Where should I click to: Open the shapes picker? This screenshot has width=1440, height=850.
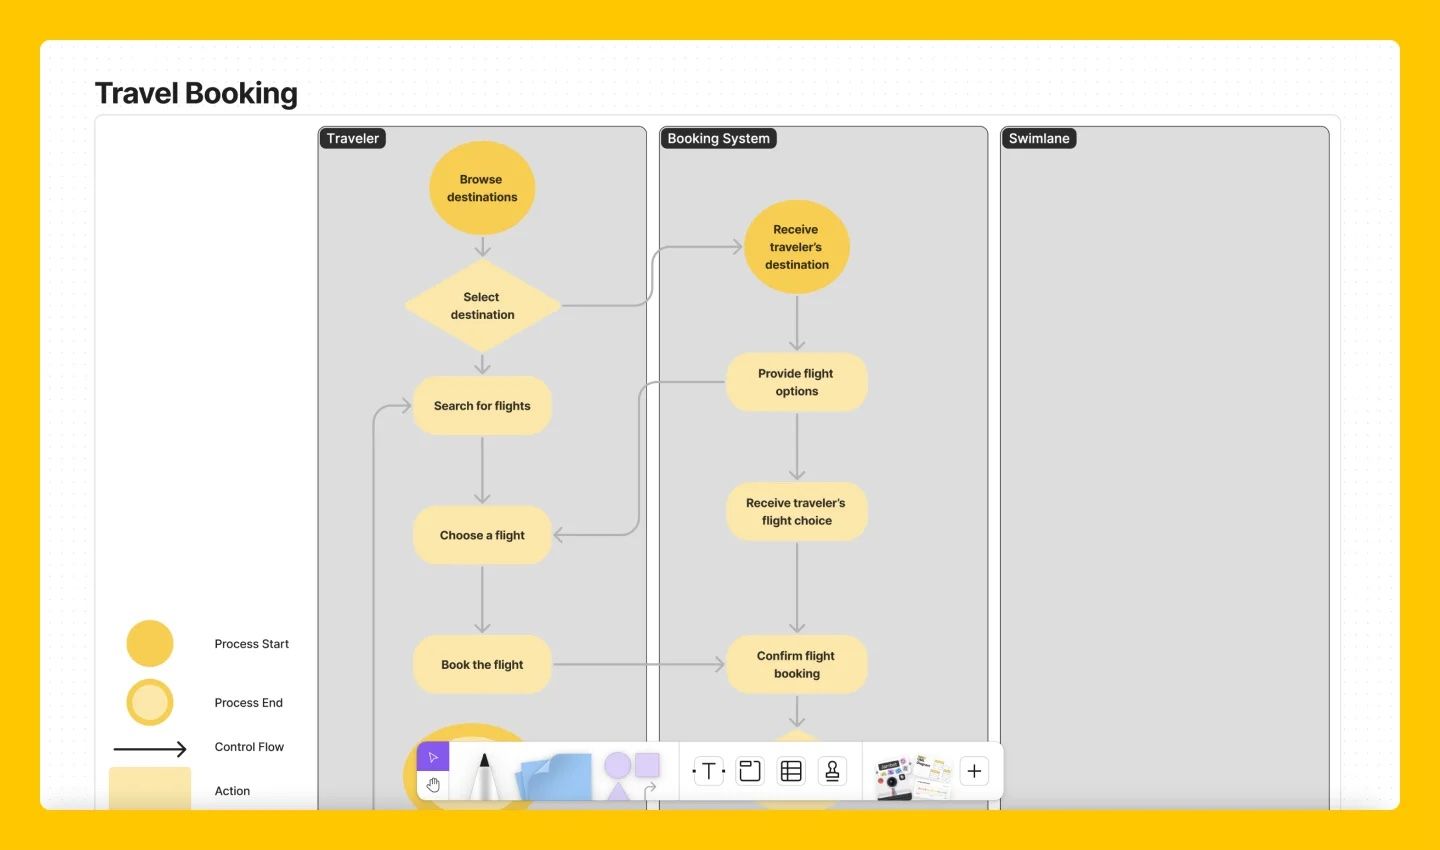tap(628, 770)
